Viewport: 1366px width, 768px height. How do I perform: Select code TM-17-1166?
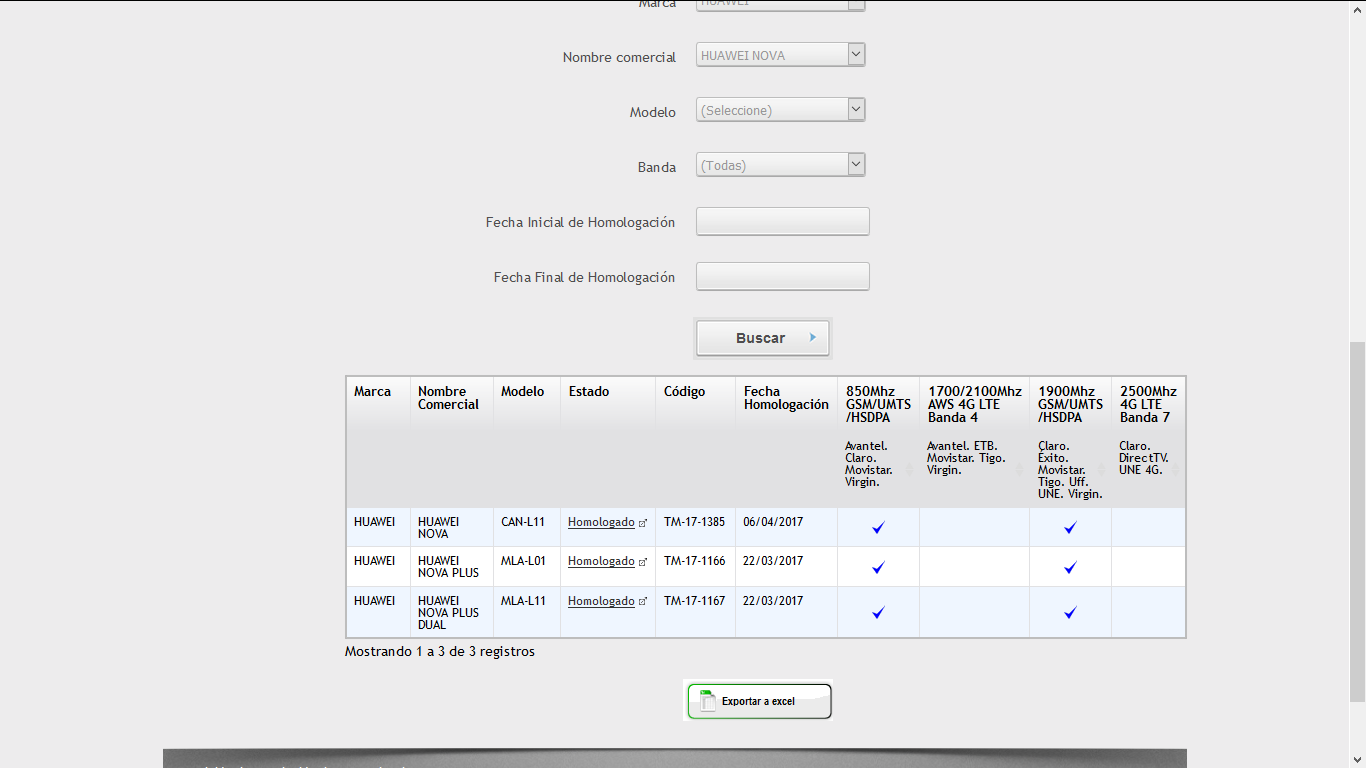point(694,561)
